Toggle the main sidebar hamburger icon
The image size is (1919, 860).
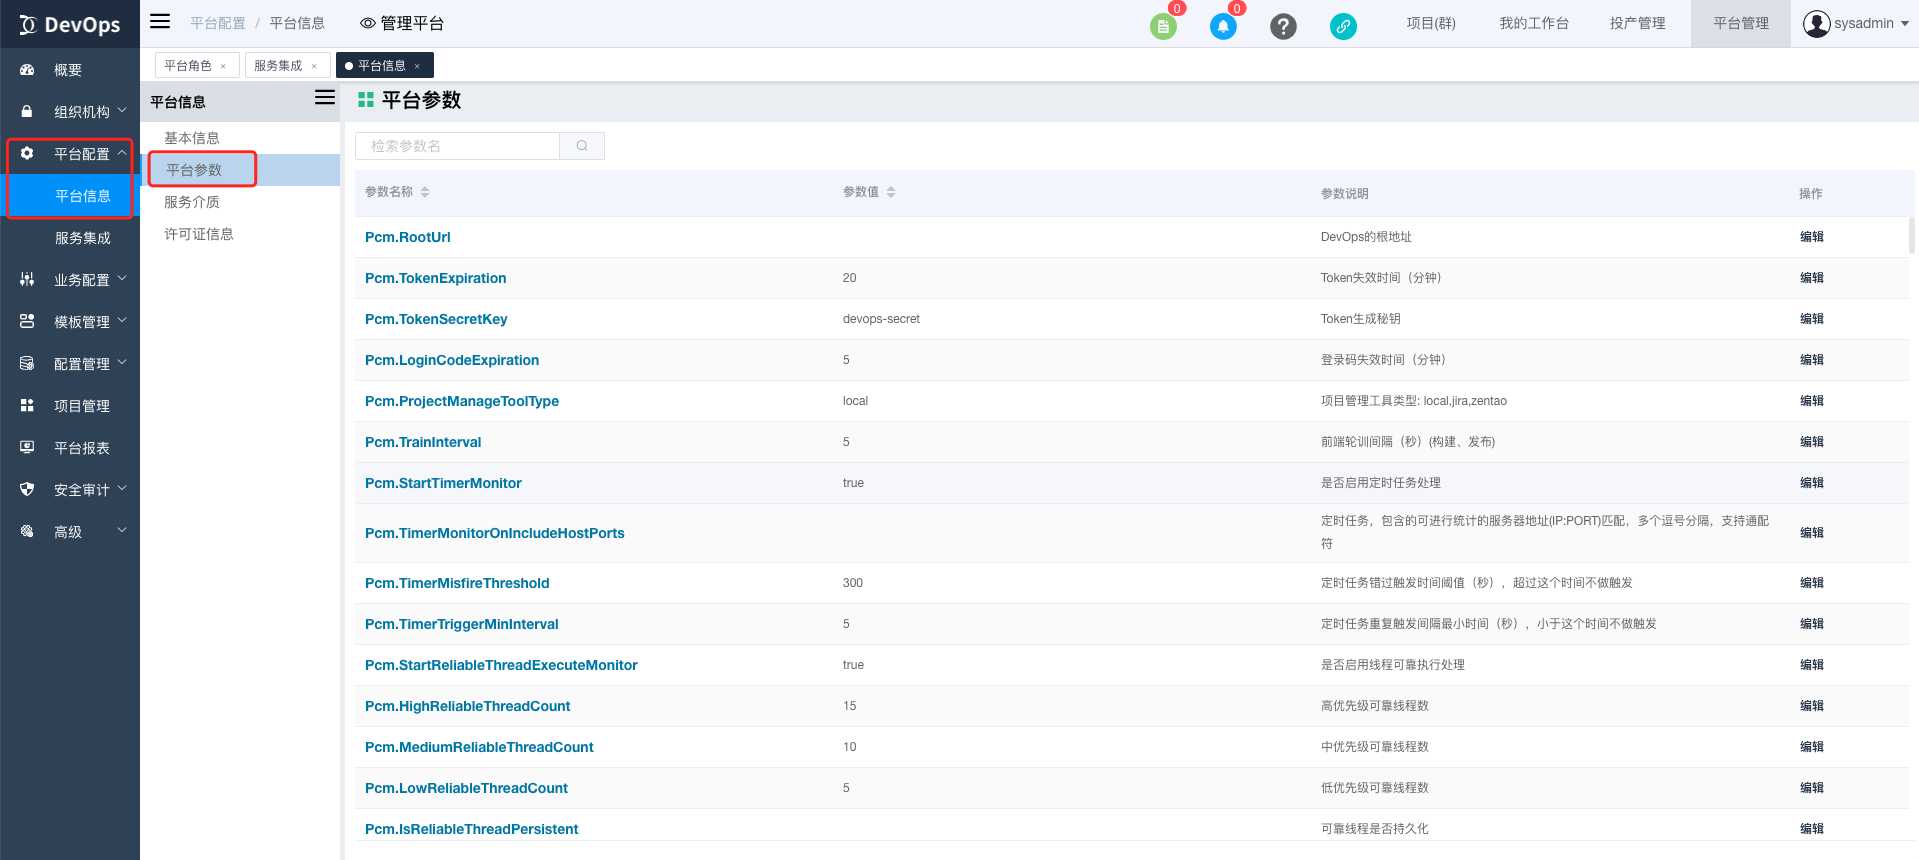(160, 22)
